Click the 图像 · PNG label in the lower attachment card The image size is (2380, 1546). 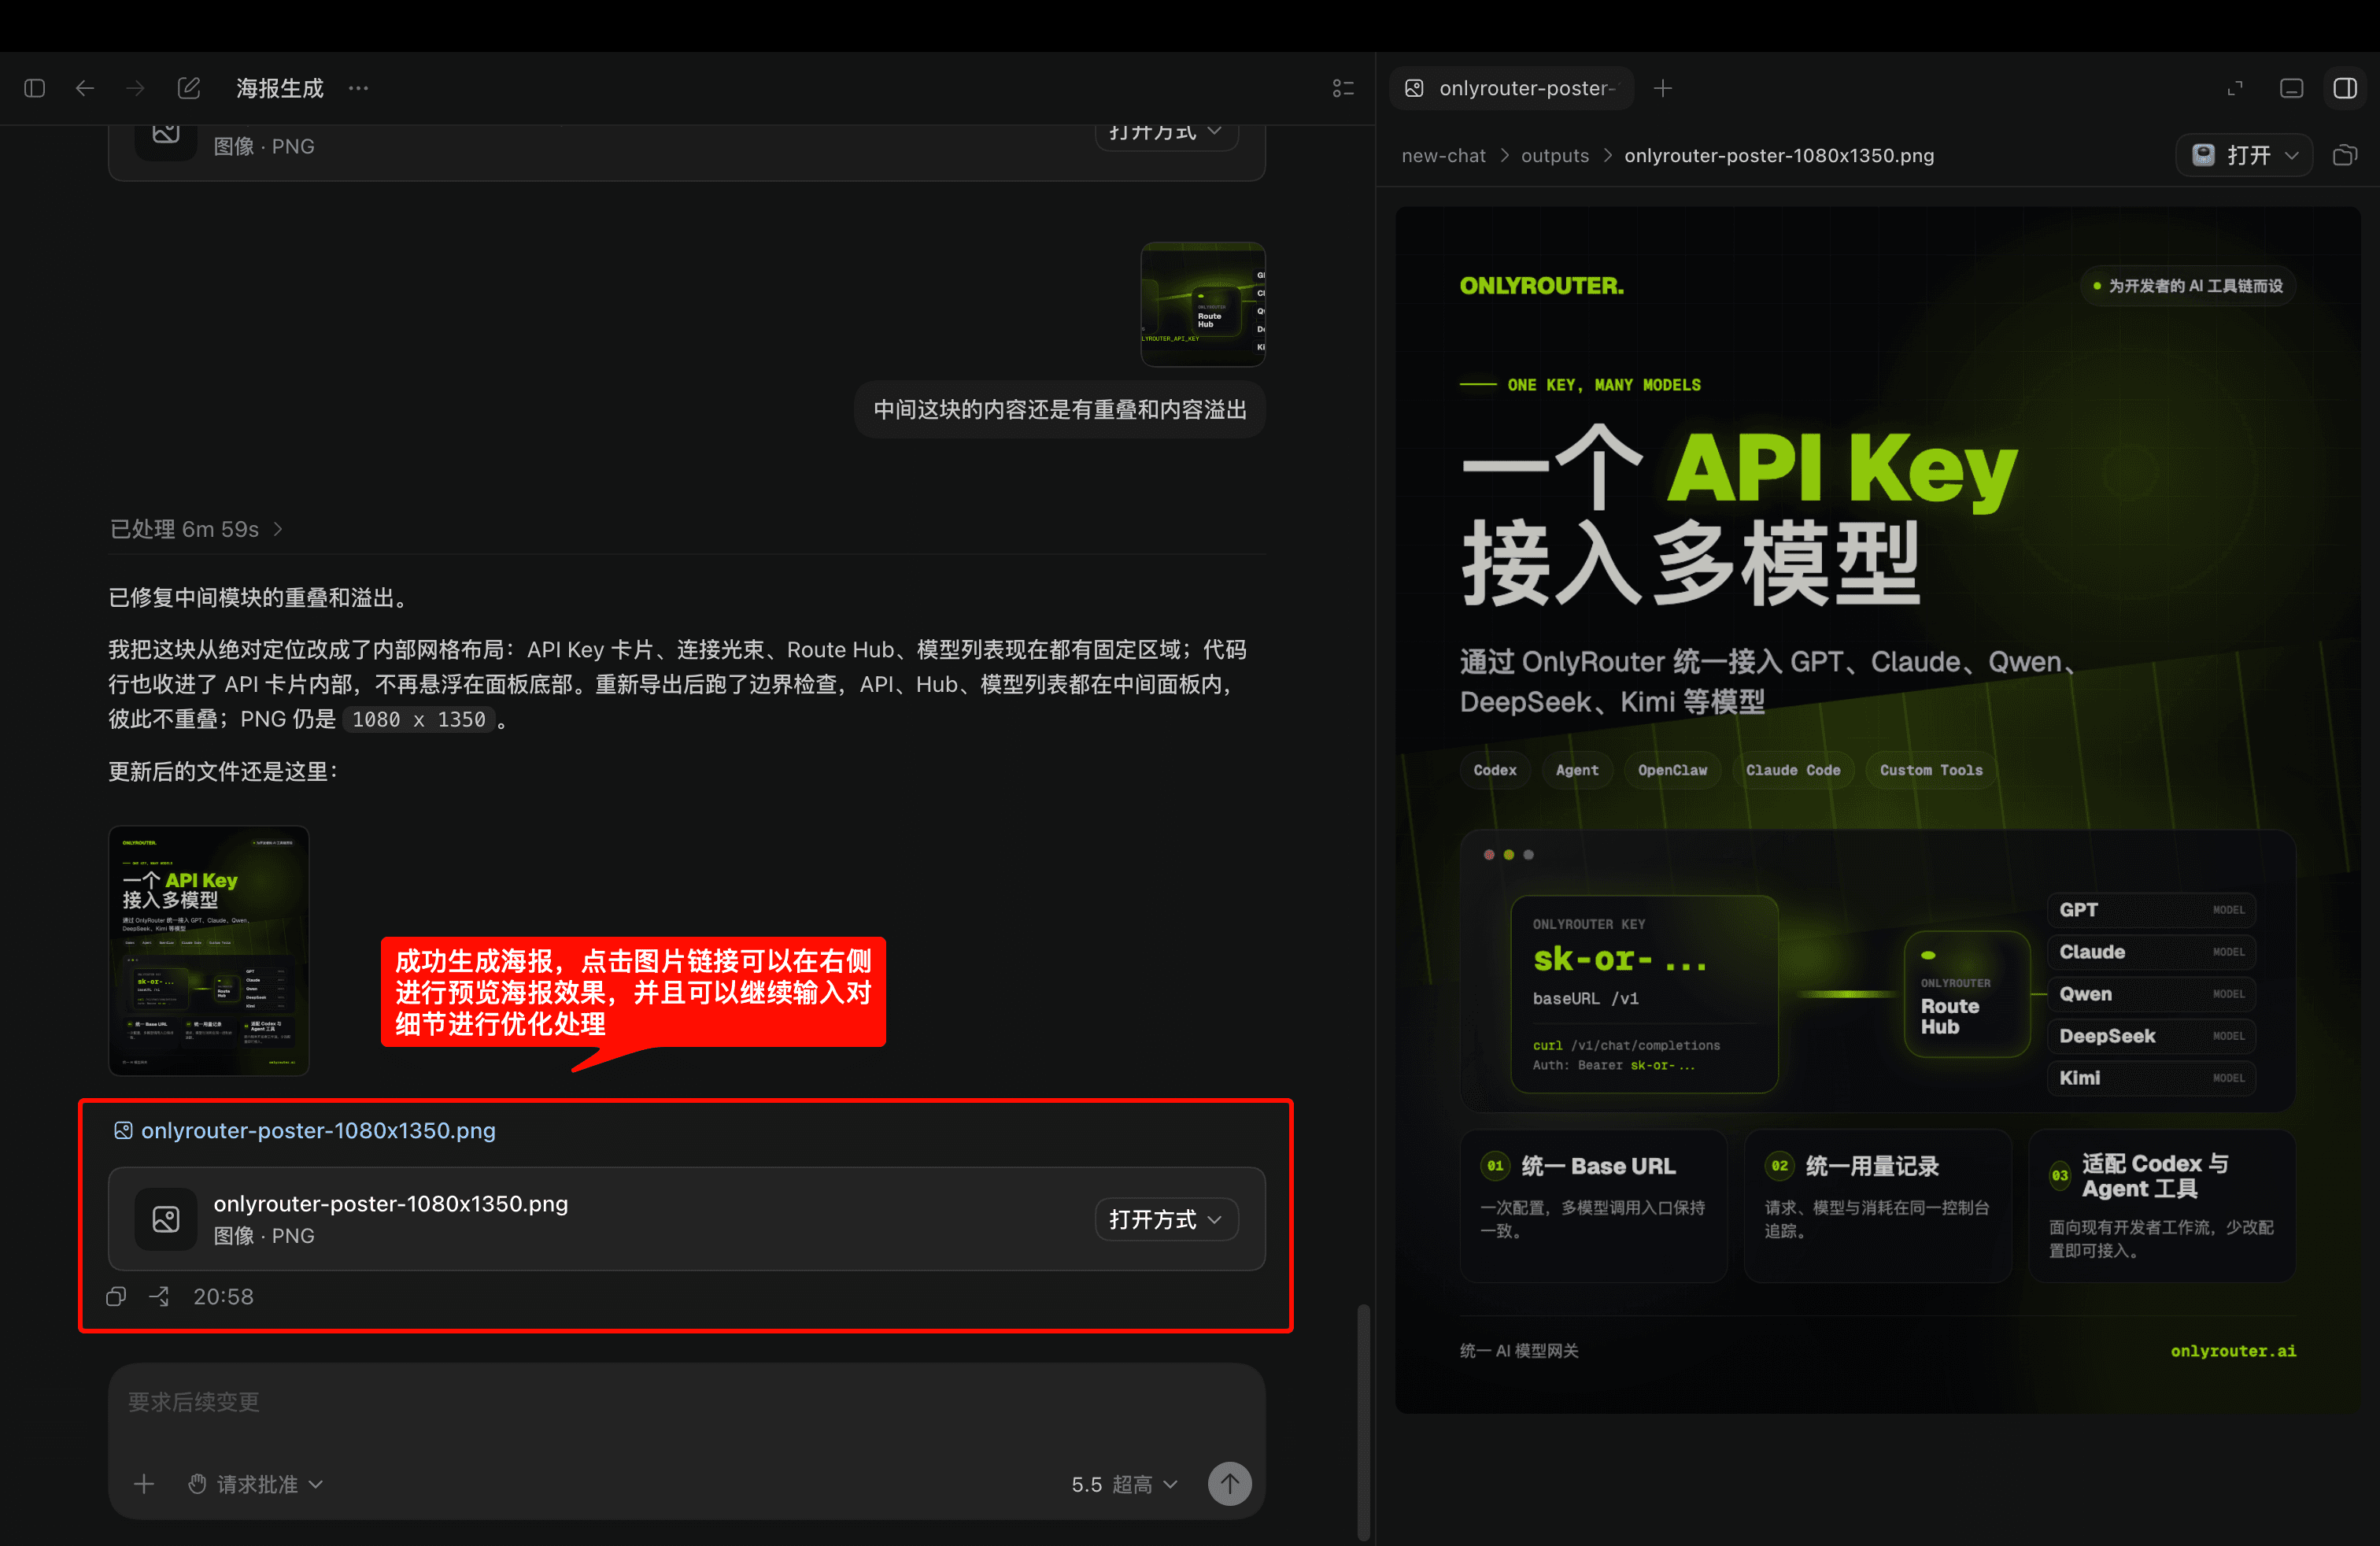(x=264, y=1235)
